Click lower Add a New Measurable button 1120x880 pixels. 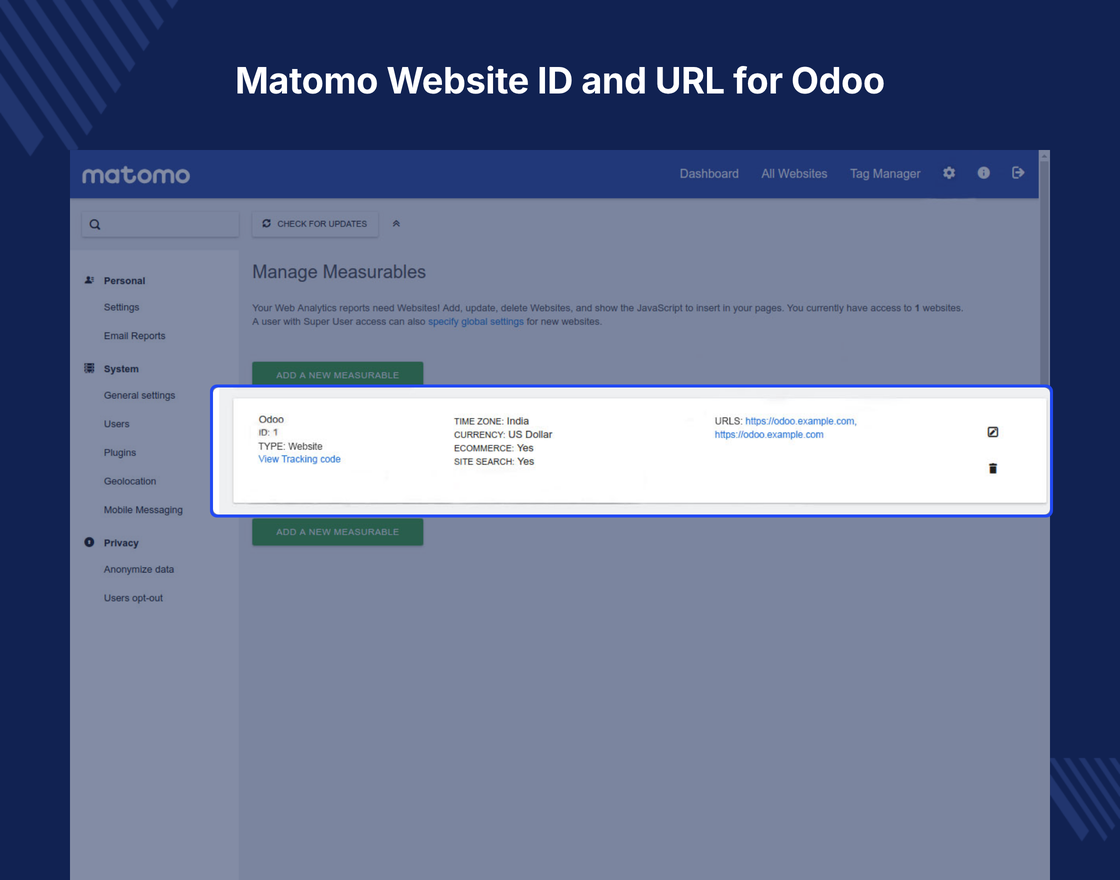(x=337, y=531)
